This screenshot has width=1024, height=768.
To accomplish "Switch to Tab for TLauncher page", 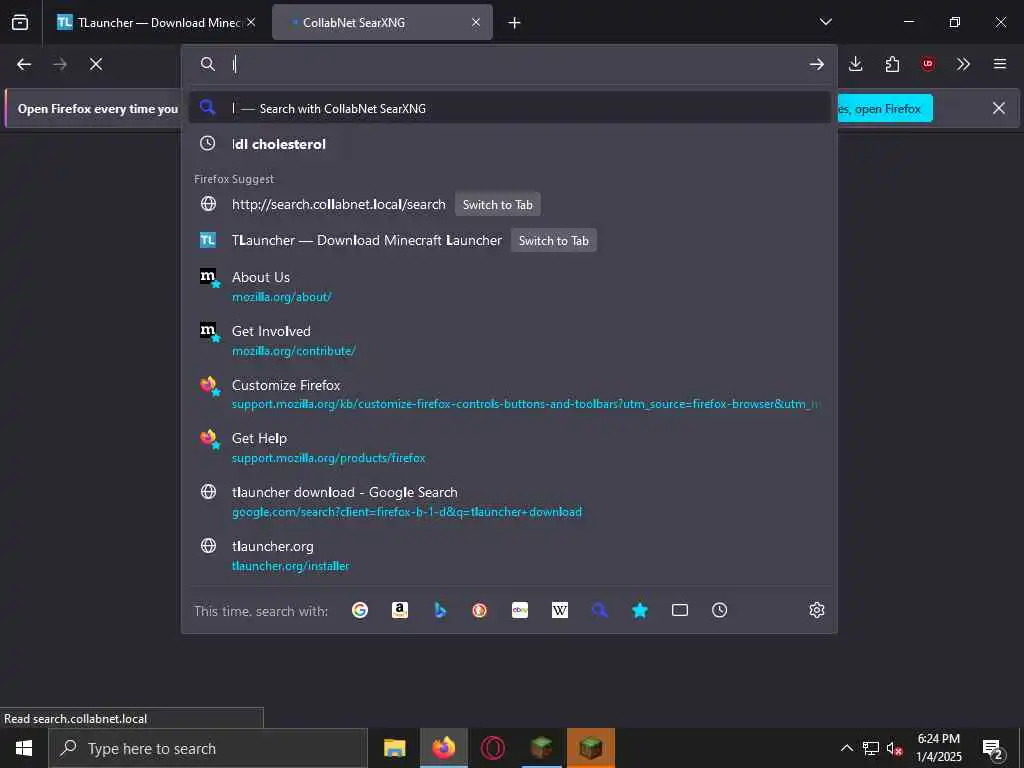I will (x=554, y=240).
